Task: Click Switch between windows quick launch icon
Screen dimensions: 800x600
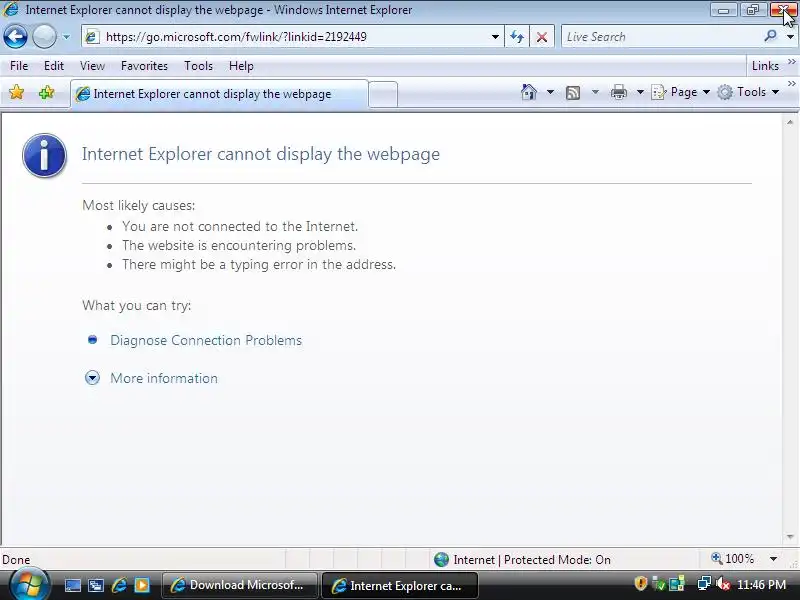Action: pos(96,585)
